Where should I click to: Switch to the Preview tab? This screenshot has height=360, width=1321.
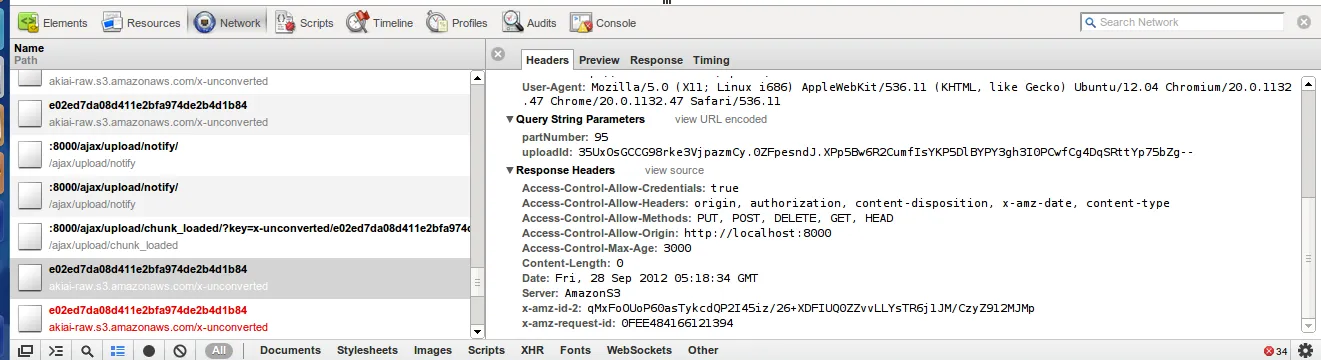point(599,60)
